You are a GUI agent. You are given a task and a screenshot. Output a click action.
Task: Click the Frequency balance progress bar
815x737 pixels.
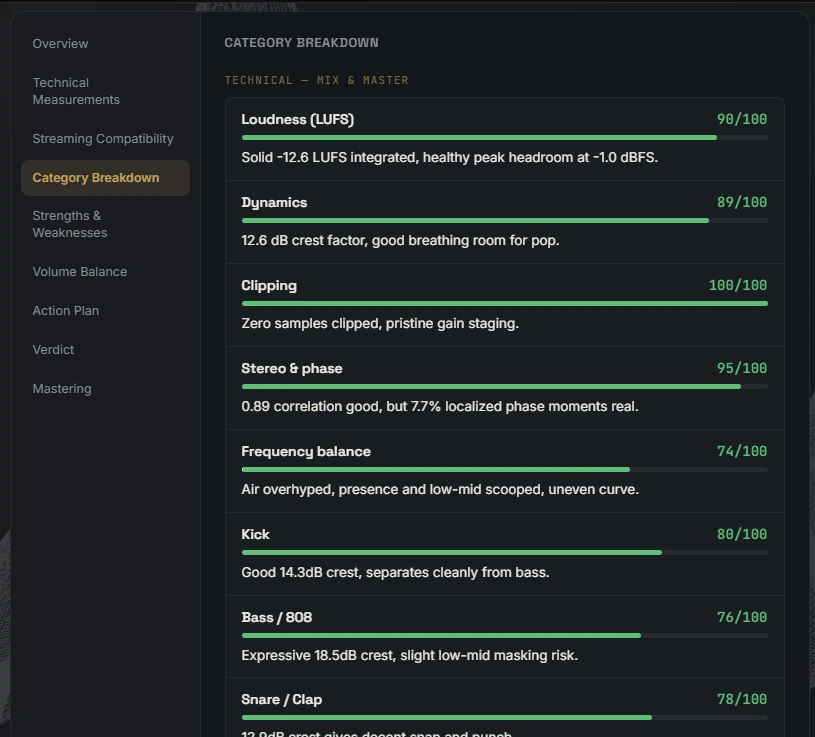504,470
